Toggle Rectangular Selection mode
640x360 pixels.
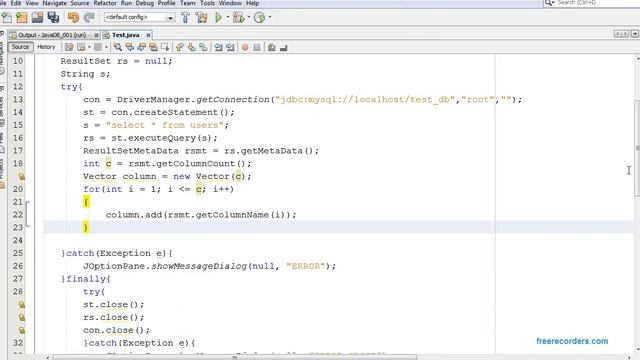click(165, 47)
